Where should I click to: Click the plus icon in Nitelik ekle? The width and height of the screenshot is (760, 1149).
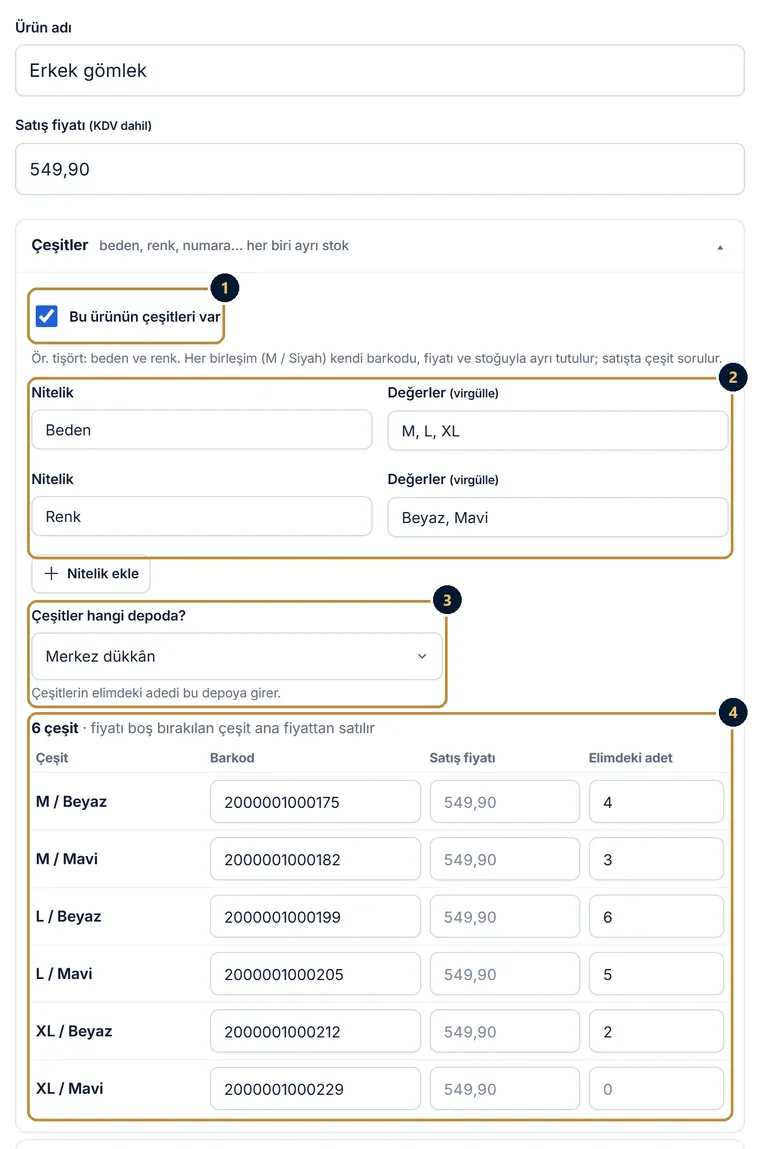click(51, 574)
